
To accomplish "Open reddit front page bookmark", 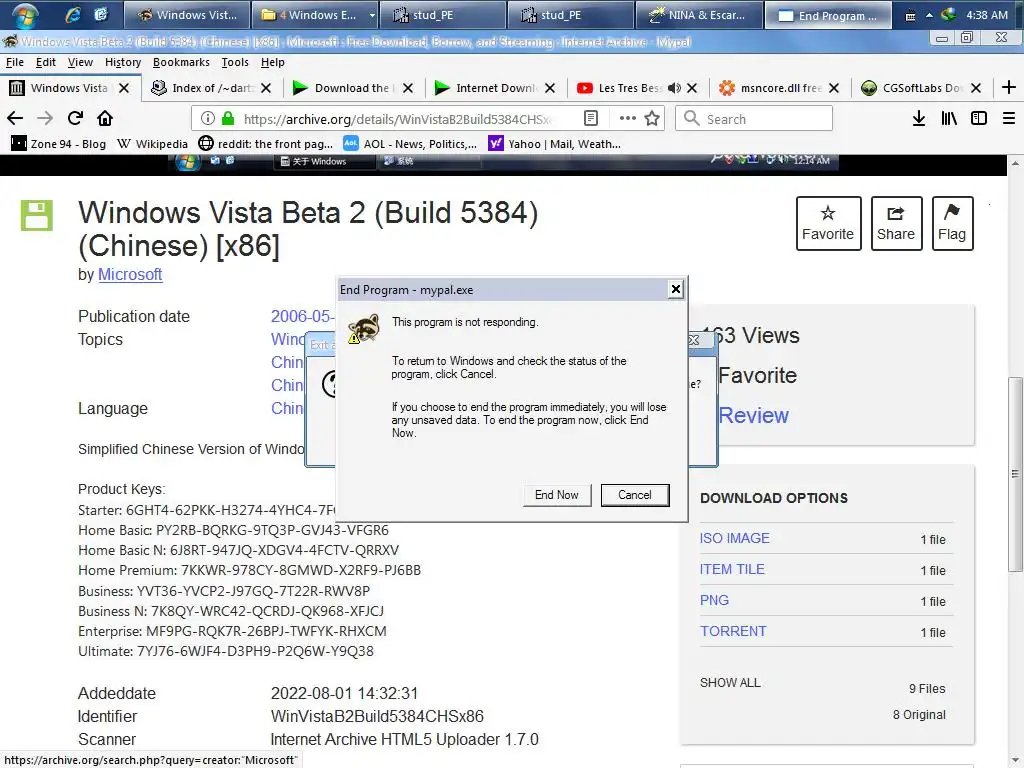I will (x=266, y=144).
